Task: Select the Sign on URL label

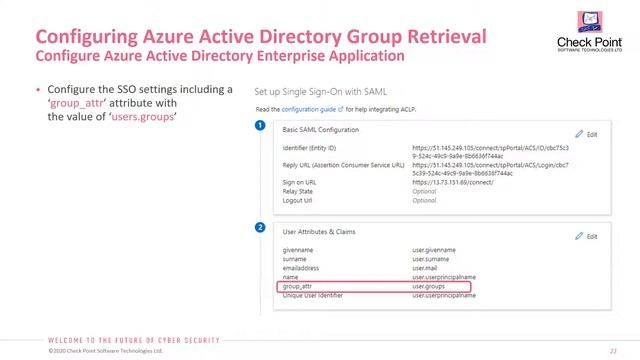Action: 299,182
